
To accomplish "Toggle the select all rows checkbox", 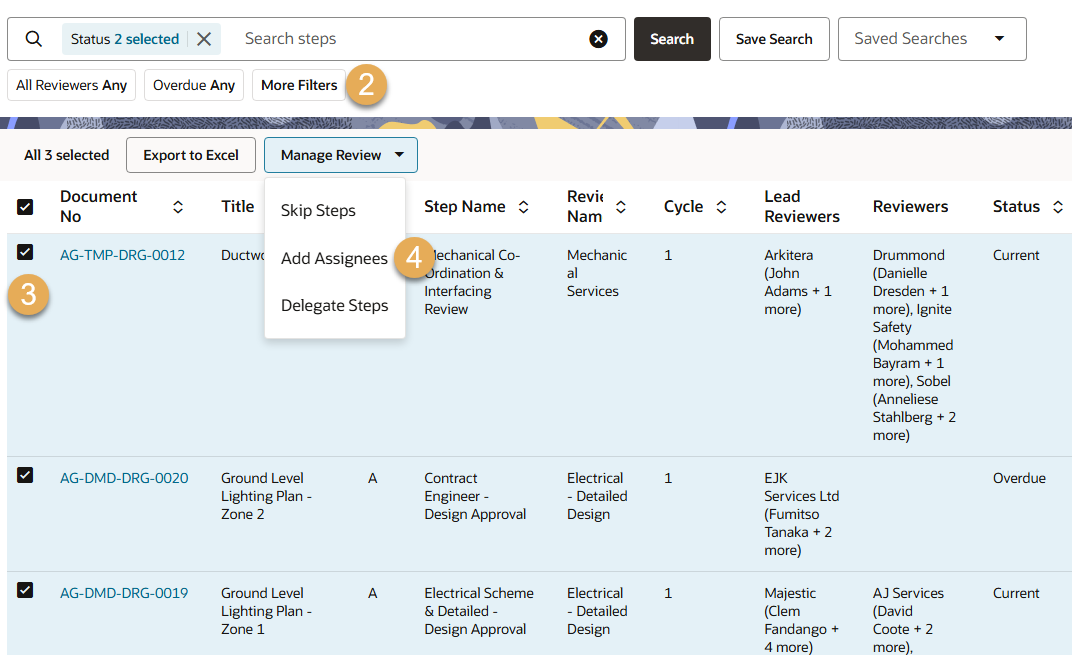I will coord(25,207).
